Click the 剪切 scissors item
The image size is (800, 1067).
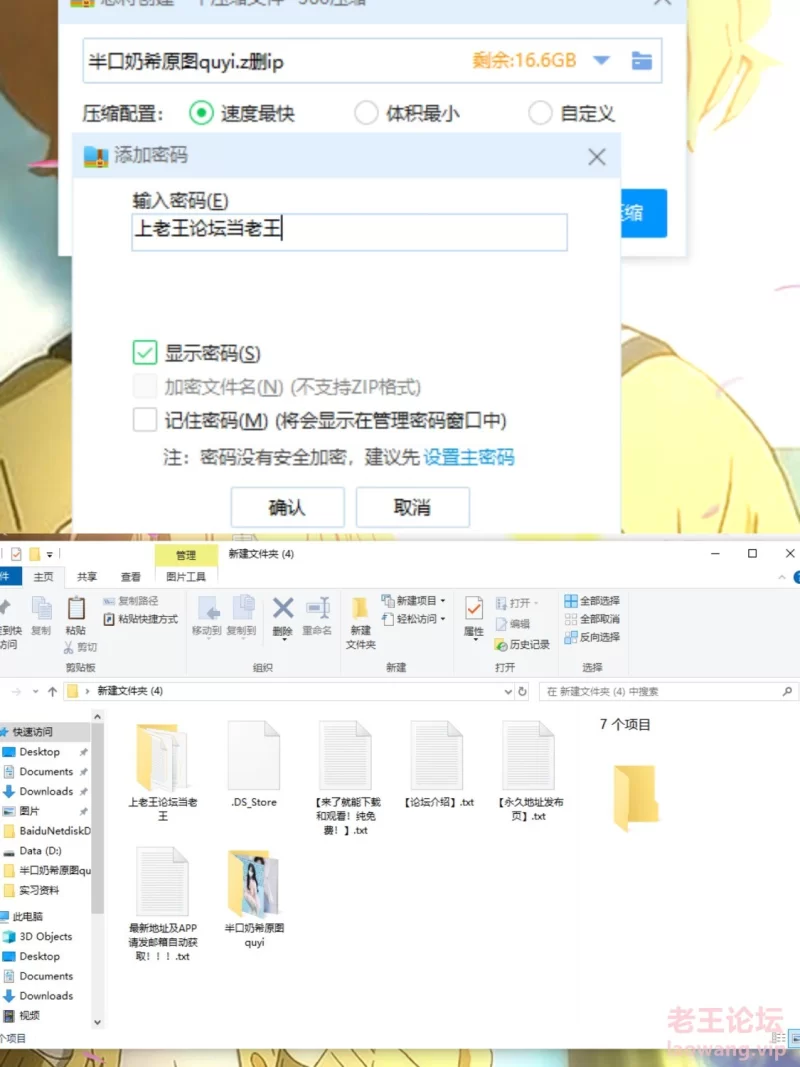point(80,647)
